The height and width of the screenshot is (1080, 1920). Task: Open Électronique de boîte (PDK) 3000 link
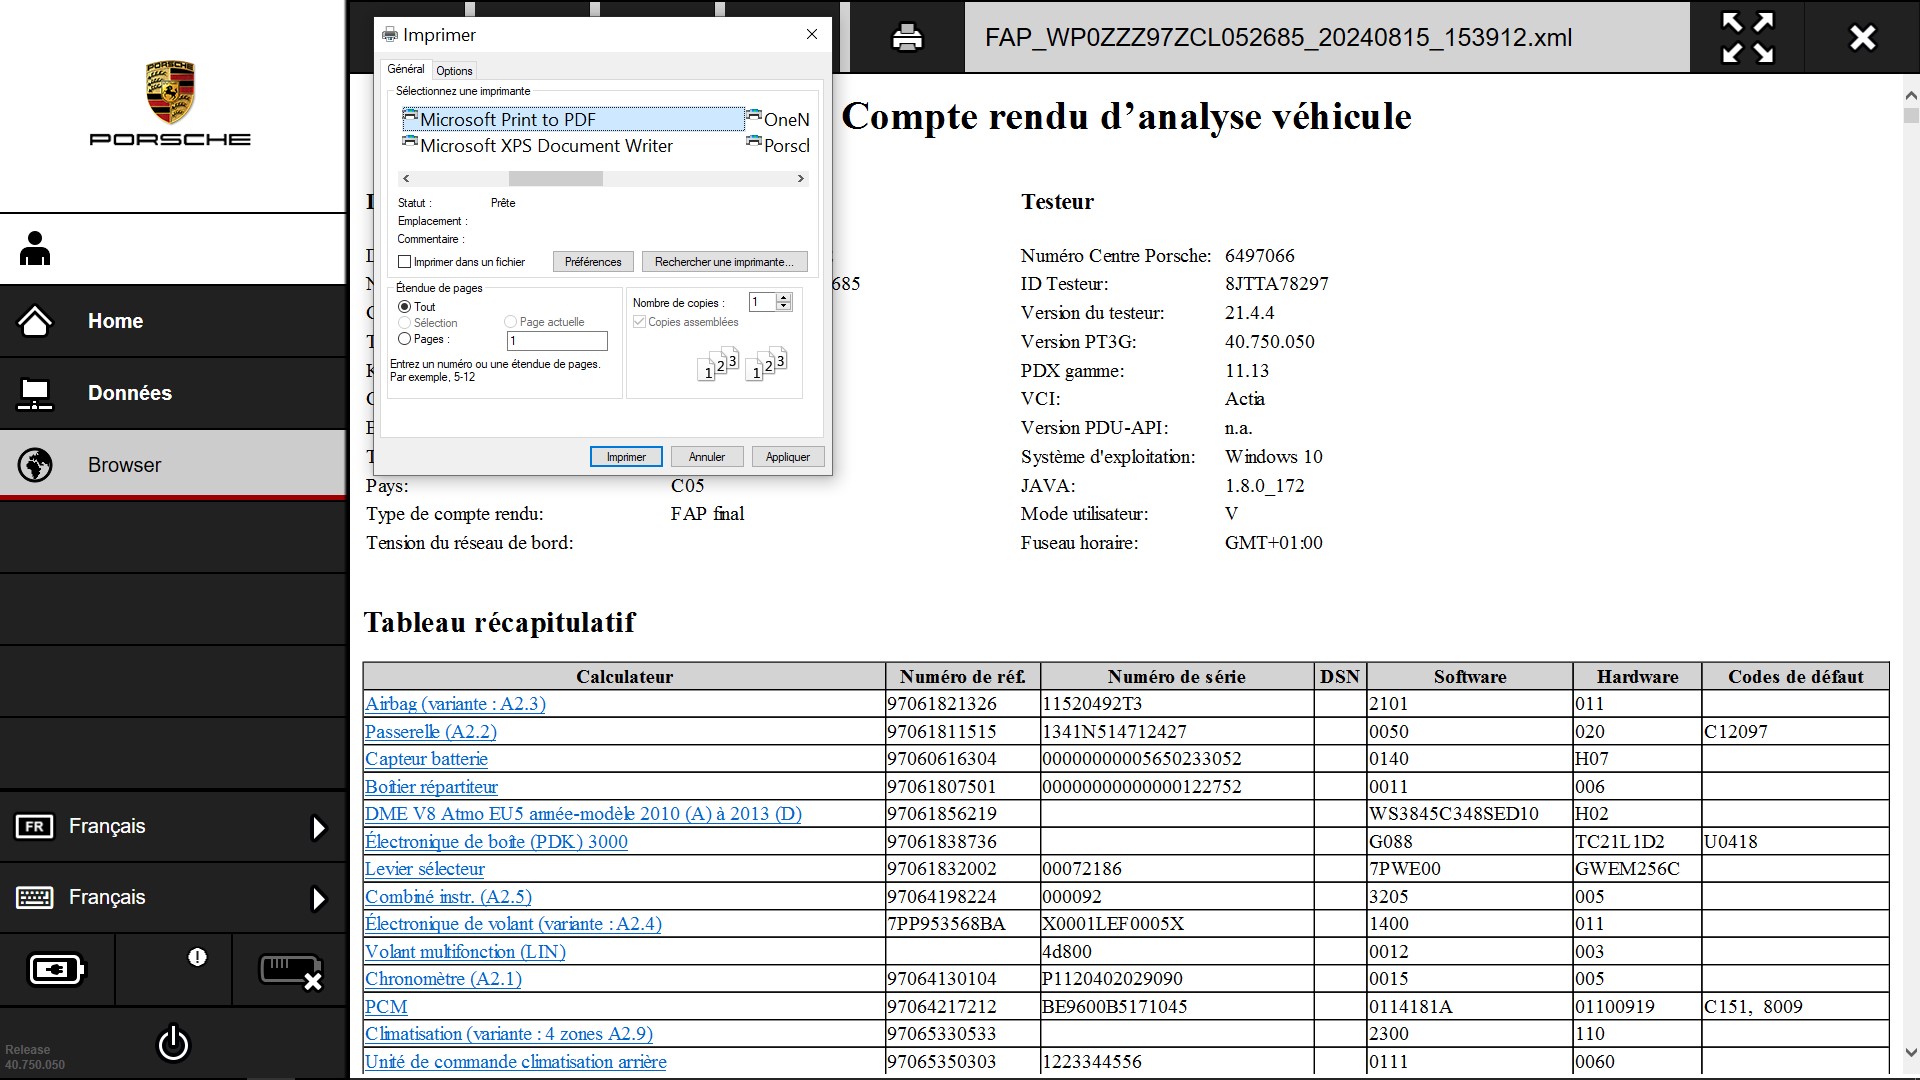tap(496, 842)
